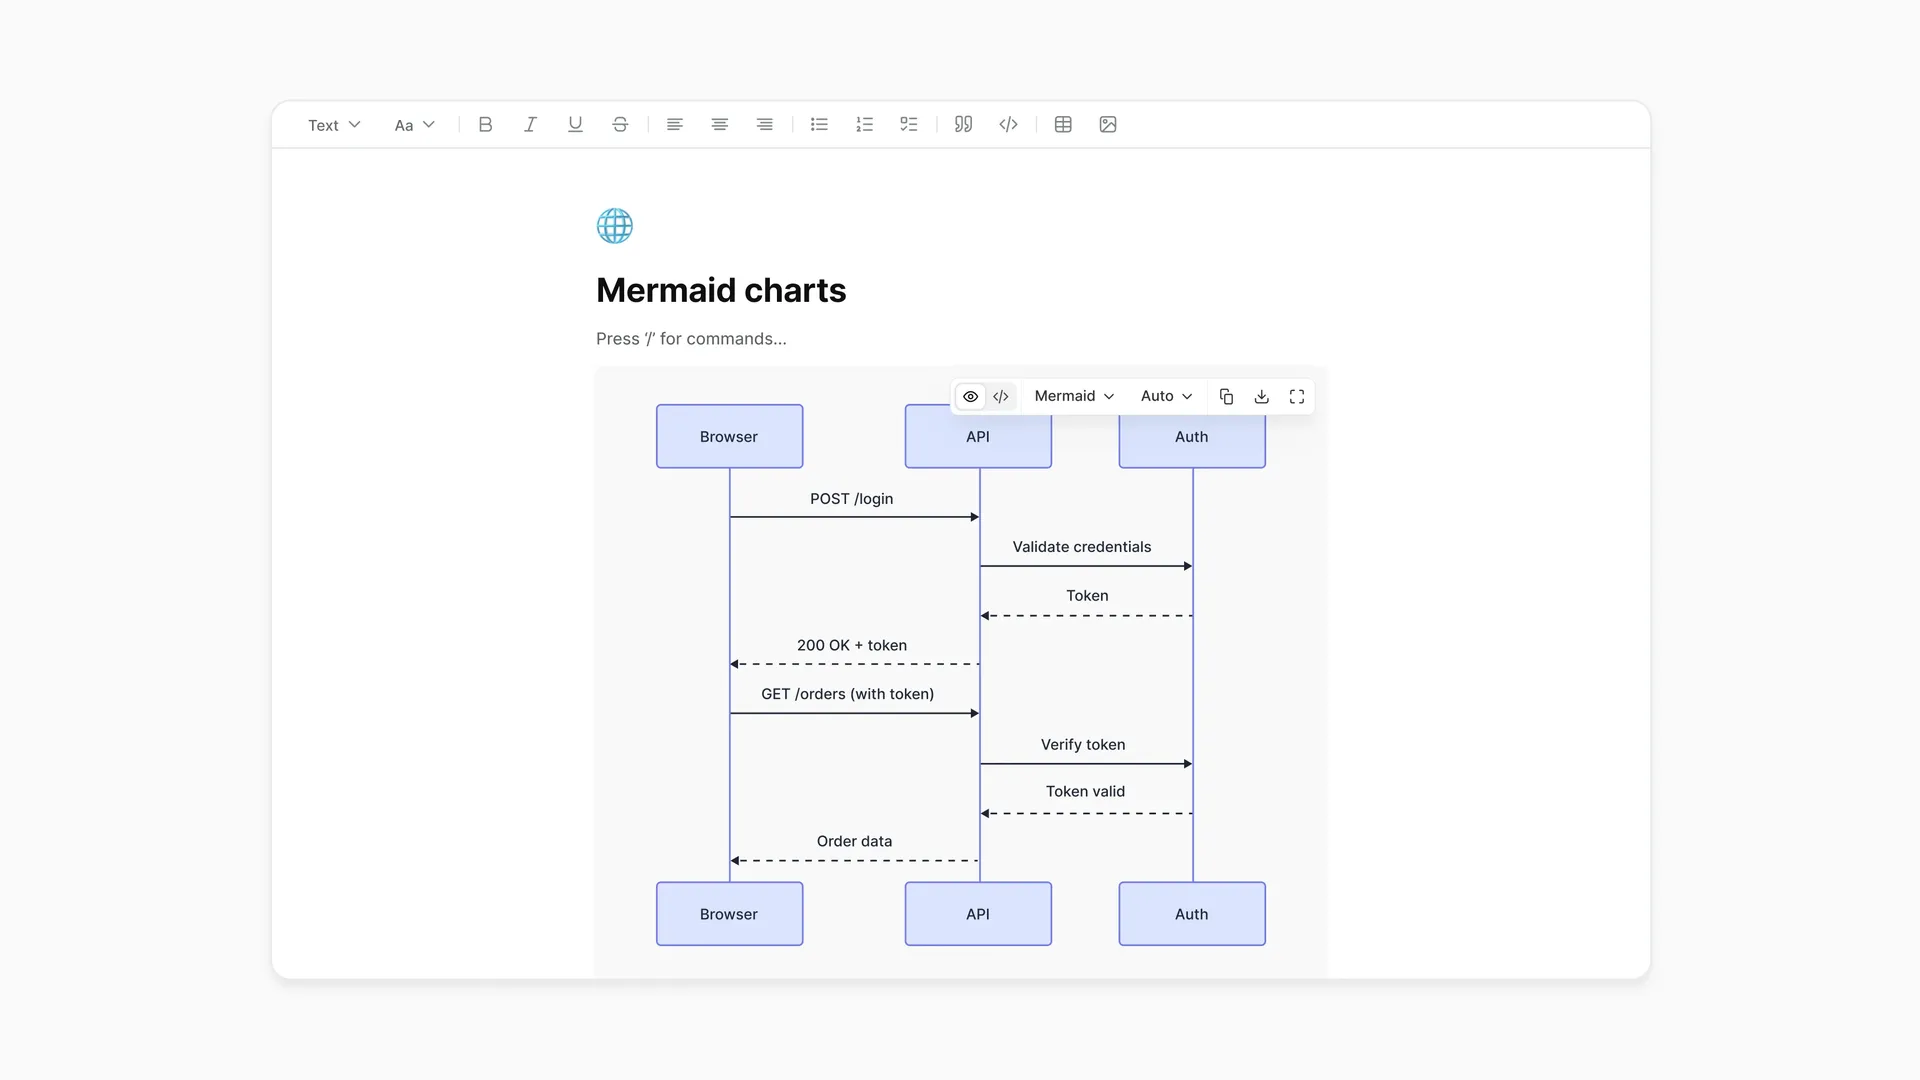Click the bottom Auth participant box
This screenshot has height=1080, width=1920.
coord(1192,914)
